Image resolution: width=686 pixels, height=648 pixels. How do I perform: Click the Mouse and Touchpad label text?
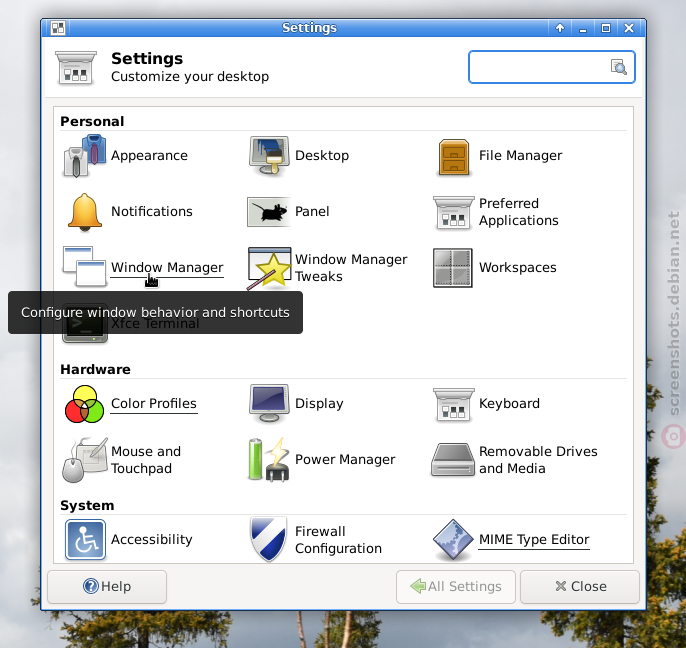(x=146, y=460)
